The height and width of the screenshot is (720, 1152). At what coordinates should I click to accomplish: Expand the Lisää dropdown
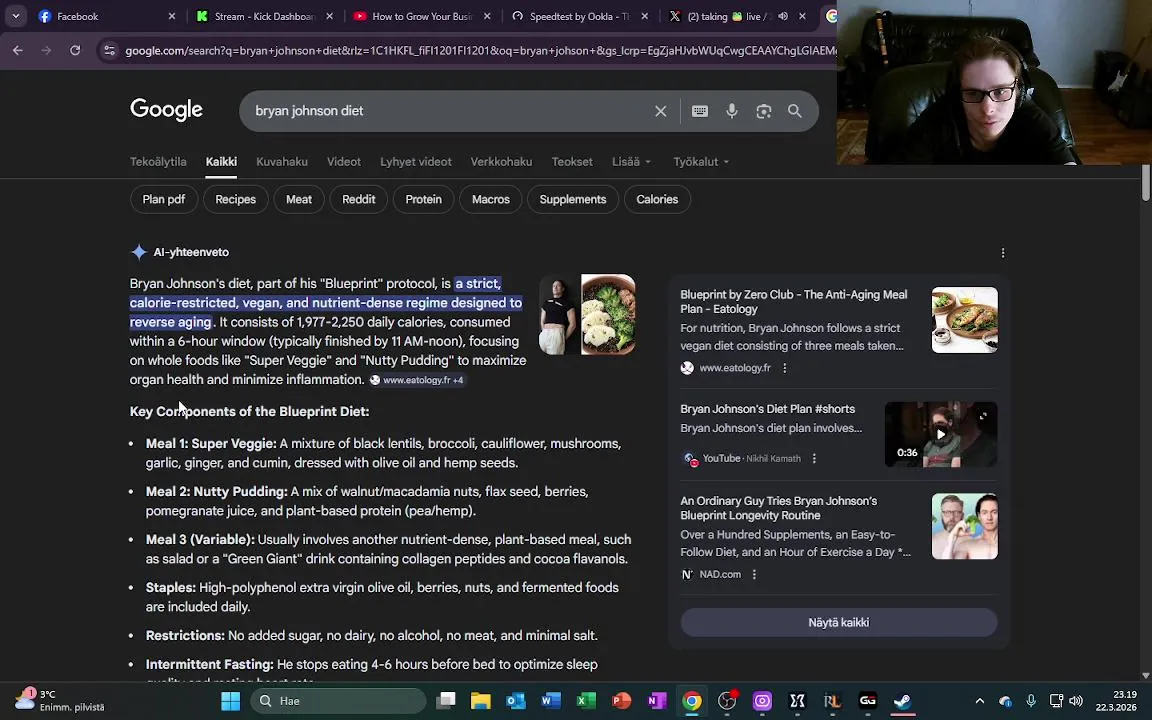tap(631, 162)
